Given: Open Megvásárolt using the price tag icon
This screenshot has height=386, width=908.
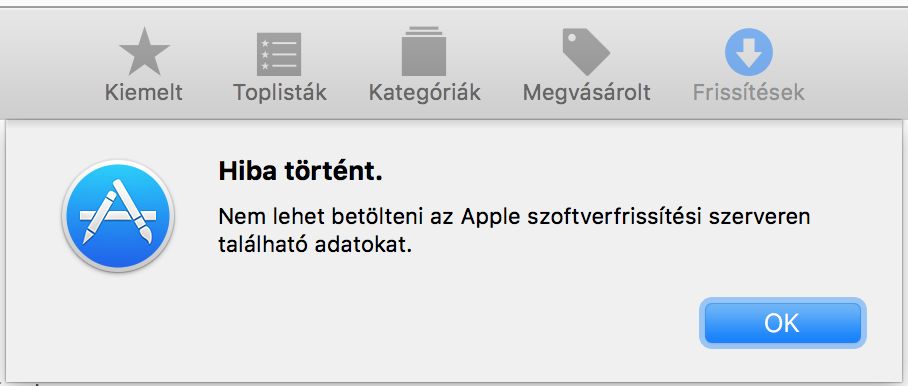Looking at the screenshot, I should tap(585, 52).
